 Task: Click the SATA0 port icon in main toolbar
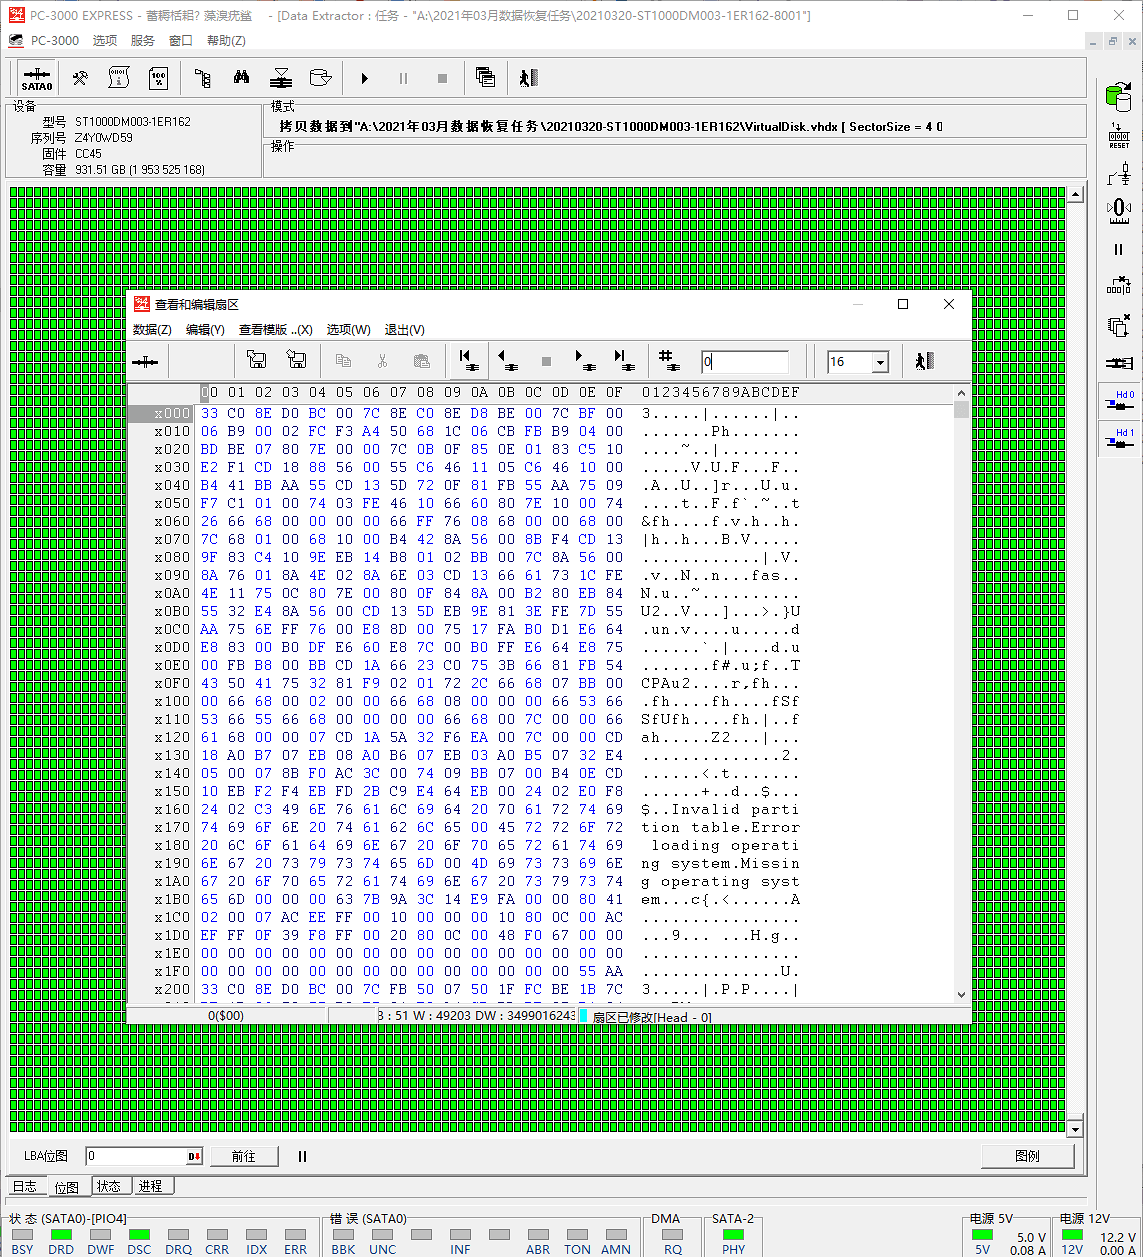click(37, 78)
